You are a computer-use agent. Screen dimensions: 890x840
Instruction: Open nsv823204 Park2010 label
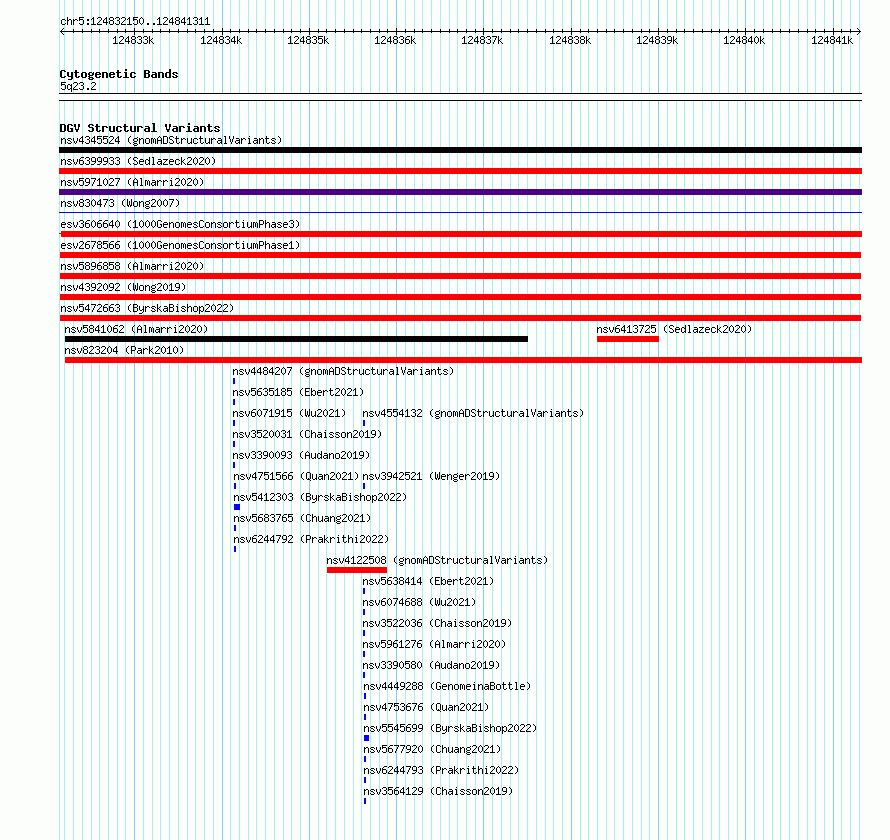point(124,350)
